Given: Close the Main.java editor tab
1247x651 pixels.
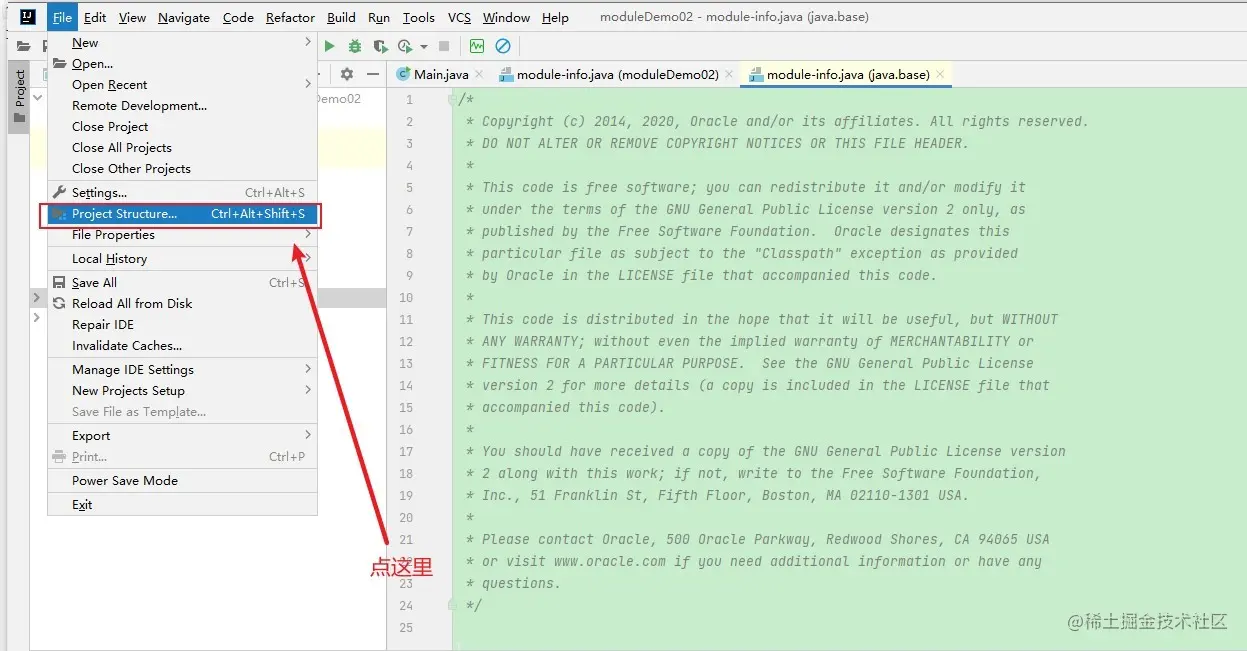Looking at the screenshot, I should [x=479, y=75].
